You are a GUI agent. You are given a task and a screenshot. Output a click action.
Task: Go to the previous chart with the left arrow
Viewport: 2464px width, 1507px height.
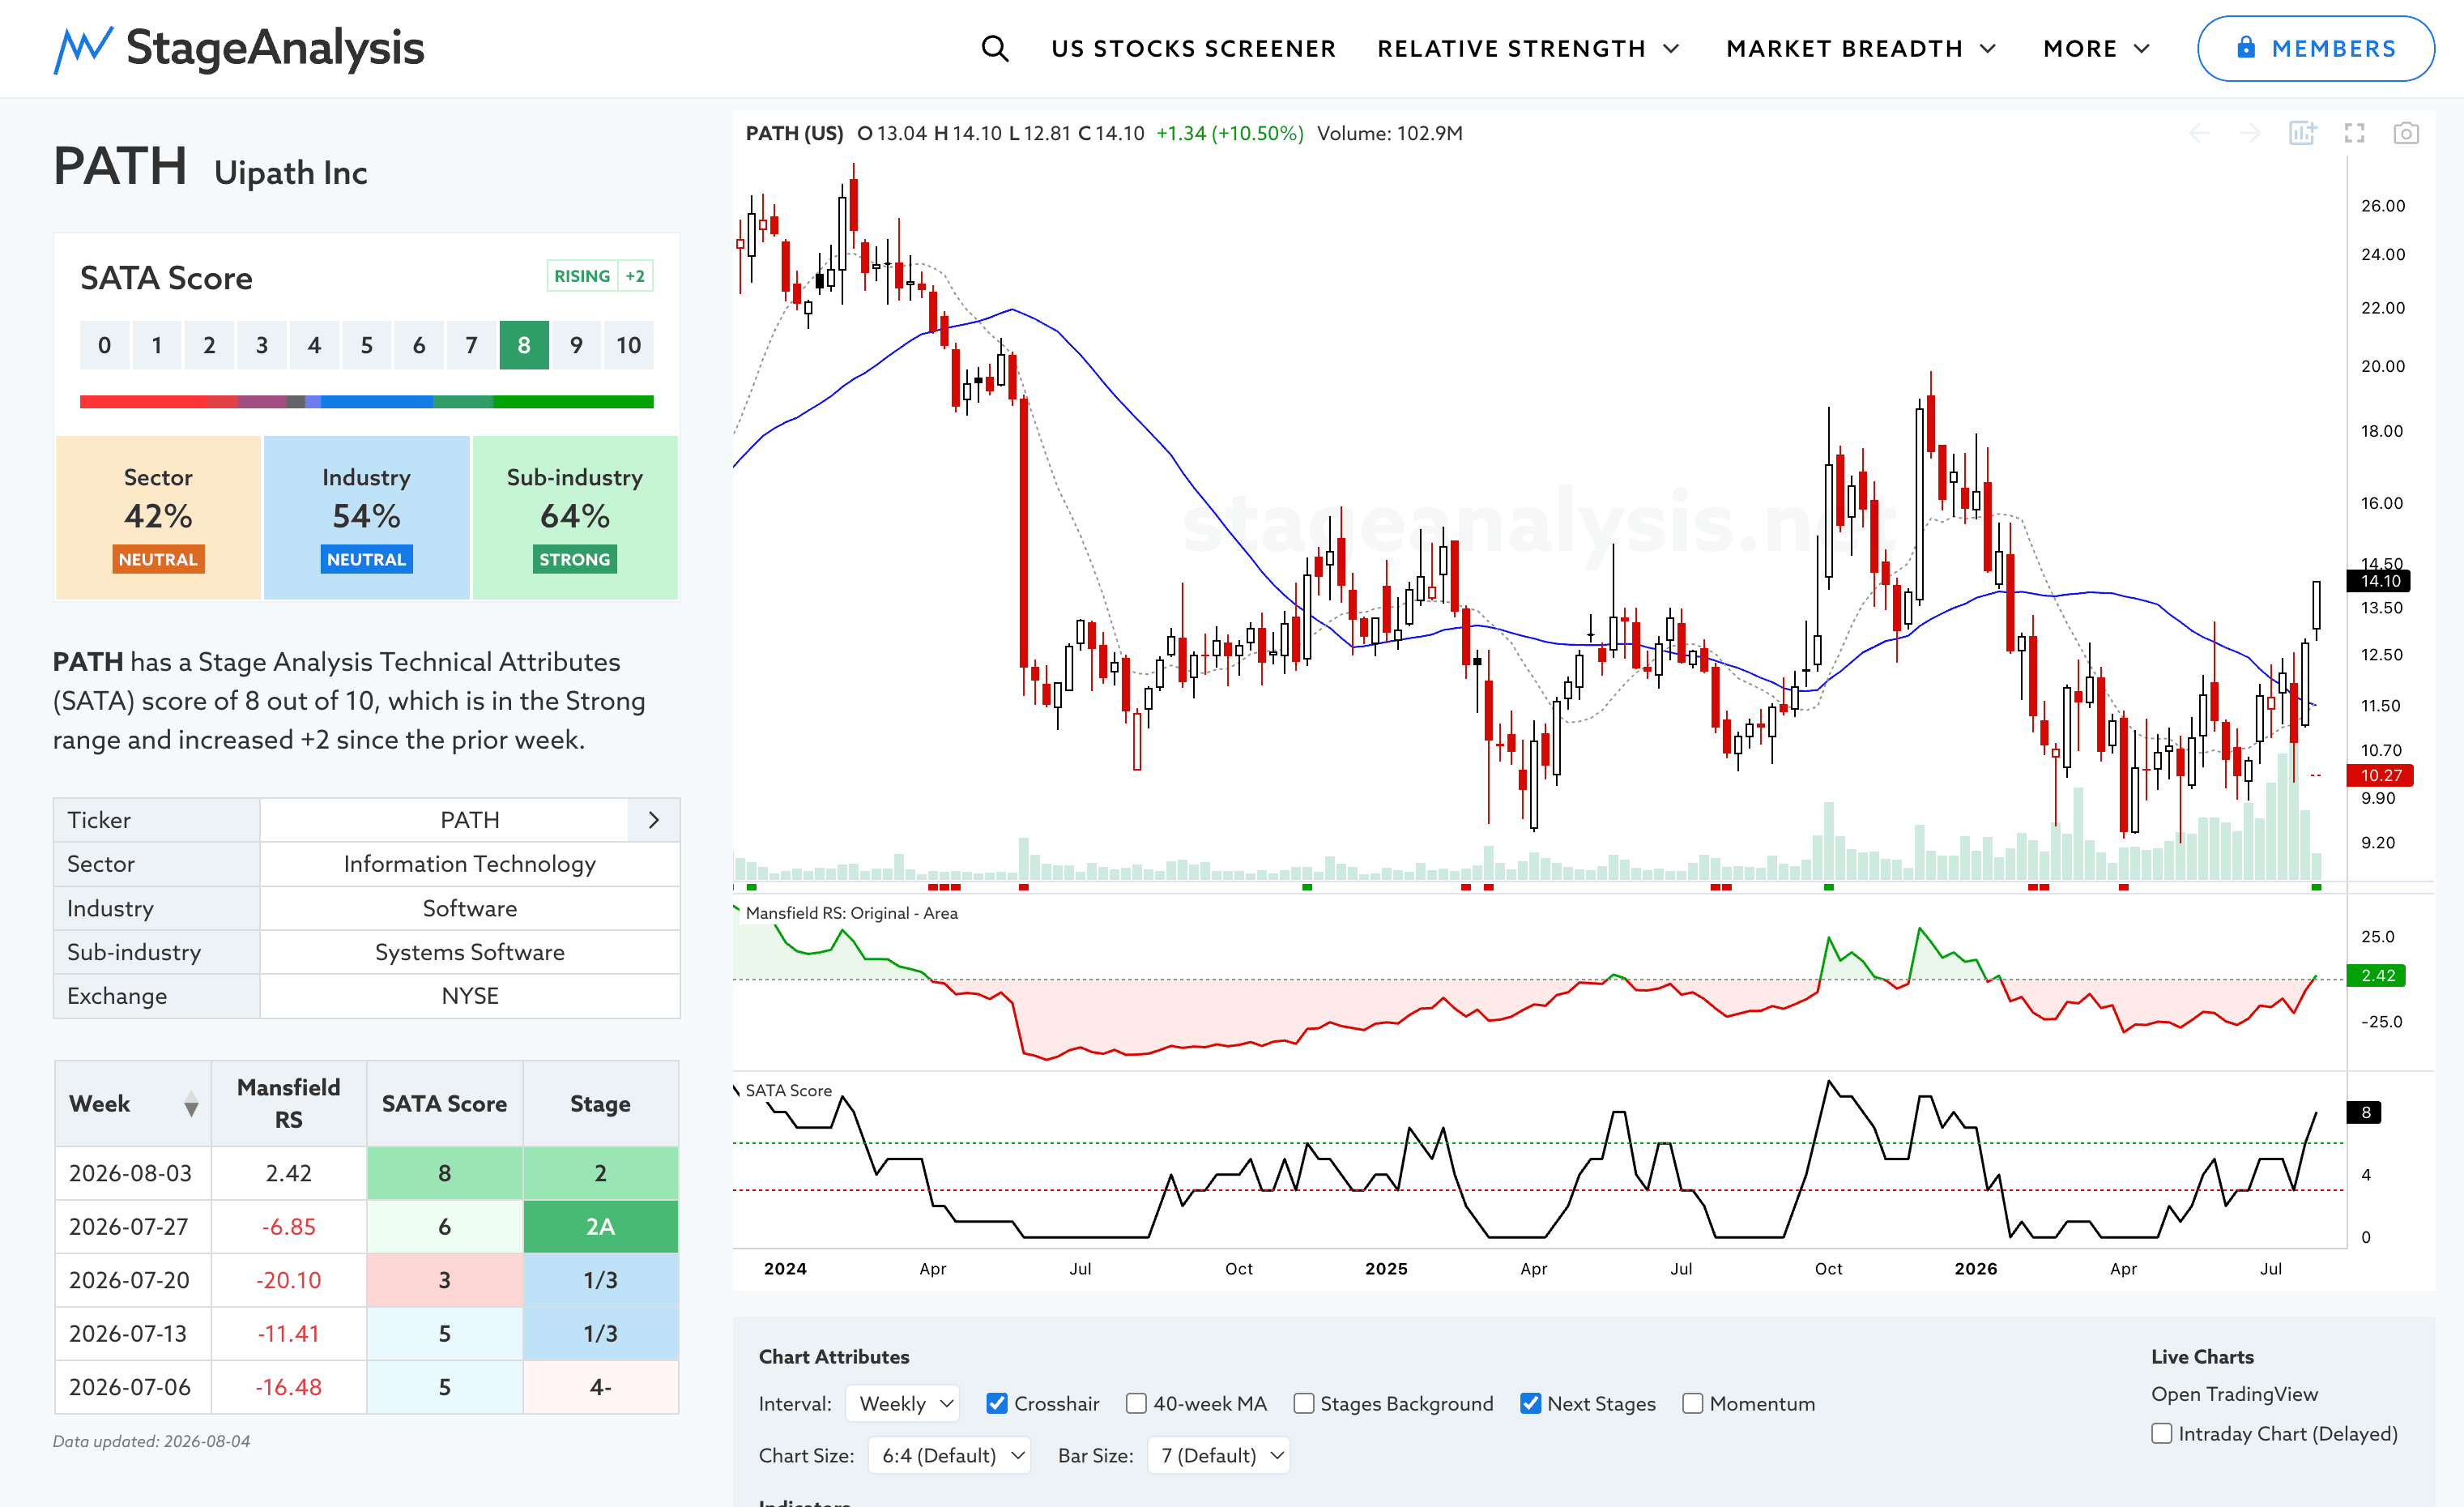coord(2199,133)
